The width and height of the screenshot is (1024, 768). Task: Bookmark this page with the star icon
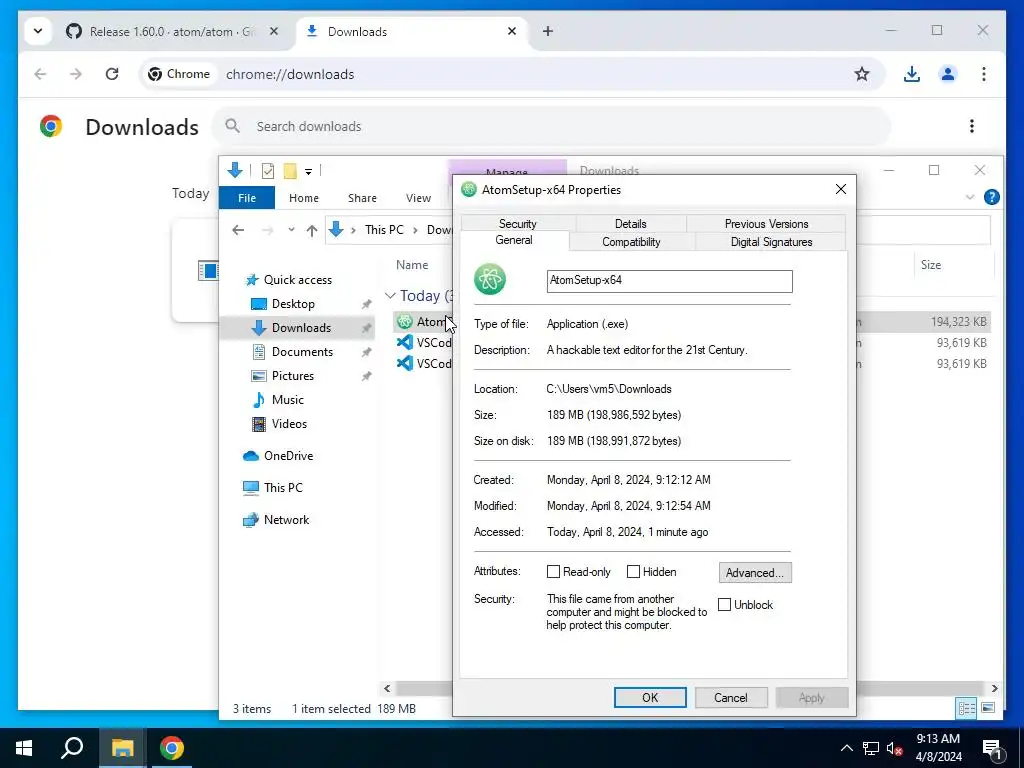point(862,74)
